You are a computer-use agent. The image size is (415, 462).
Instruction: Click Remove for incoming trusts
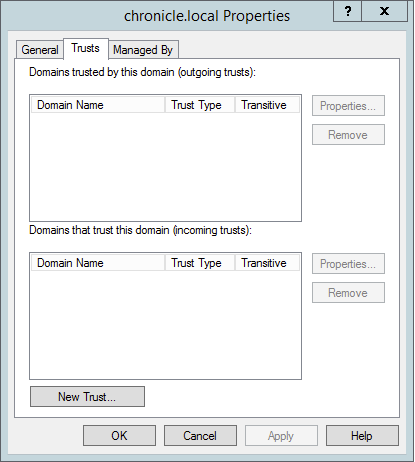point(348,293)
